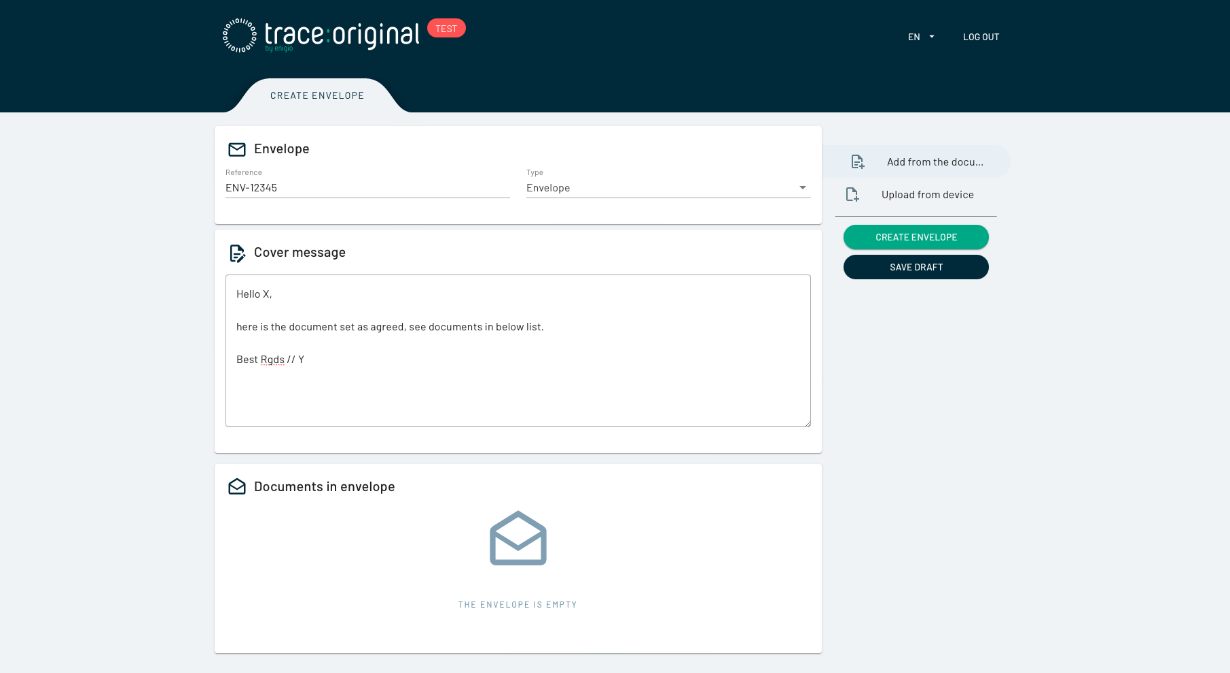Click the Log Out link
The height and width of the screenshot is (673, 1230).
click(981, 37)
